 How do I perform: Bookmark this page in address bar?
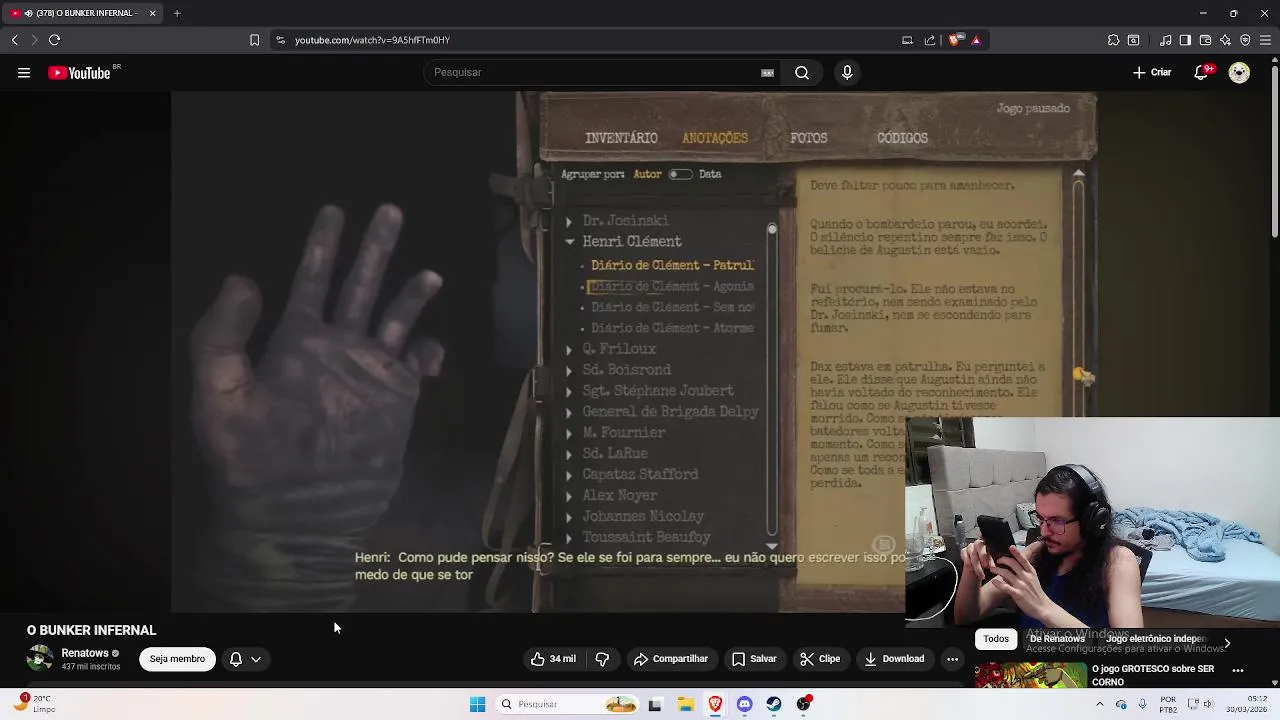tap(254, 40)
